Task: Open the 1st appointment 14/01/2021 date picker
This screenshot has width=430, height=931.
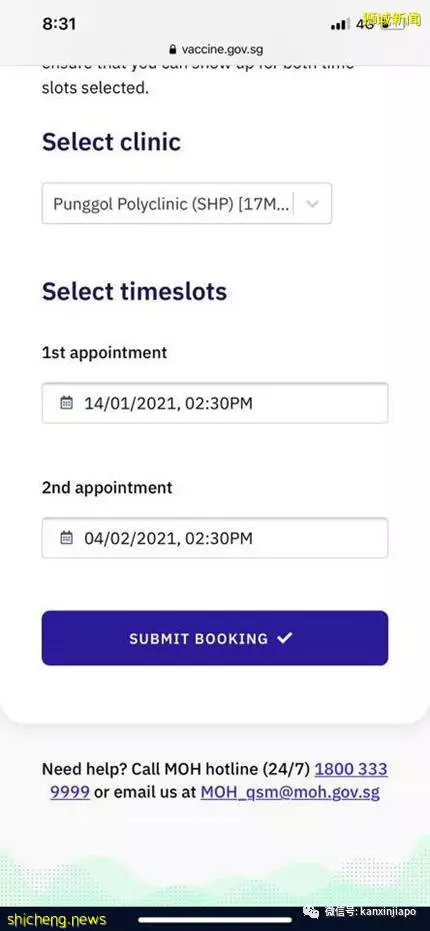Action: coord(215,403)
